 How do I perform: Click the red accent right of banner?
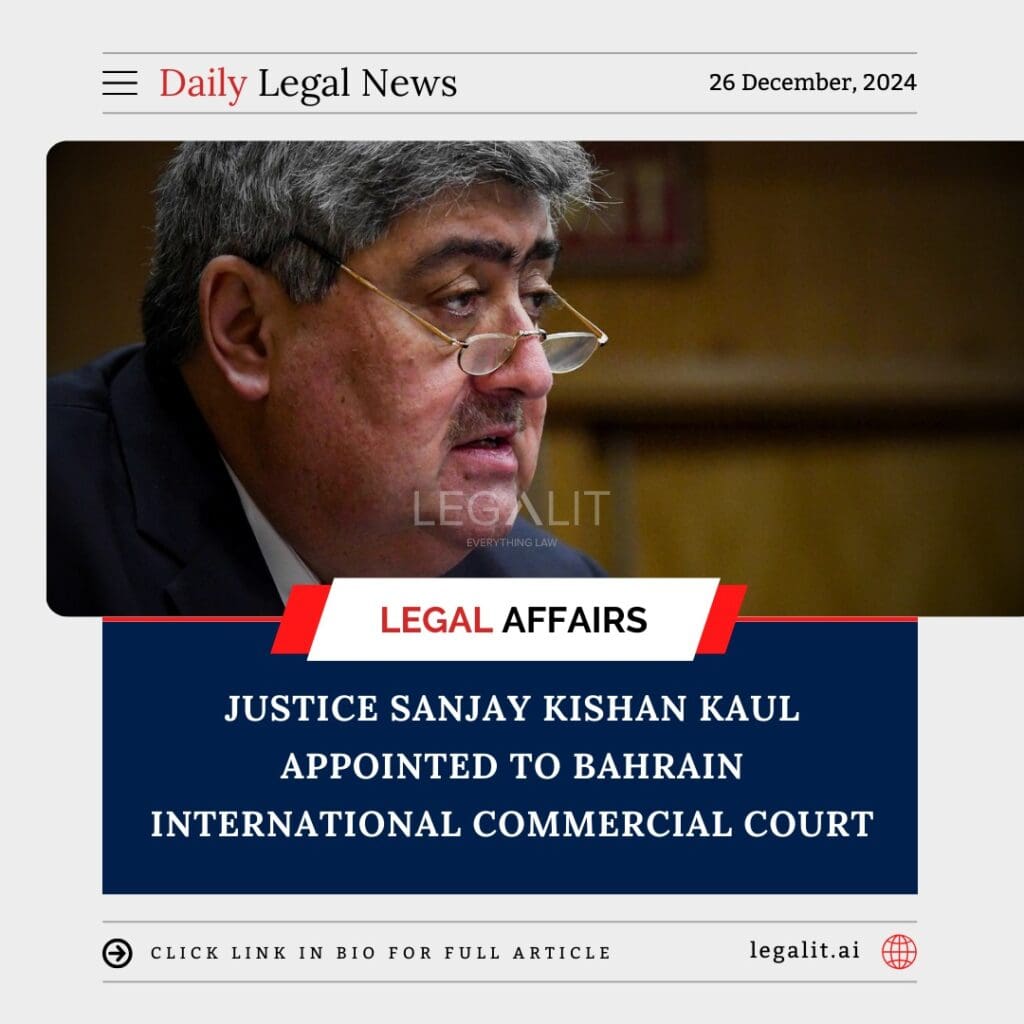pos(723,619)
